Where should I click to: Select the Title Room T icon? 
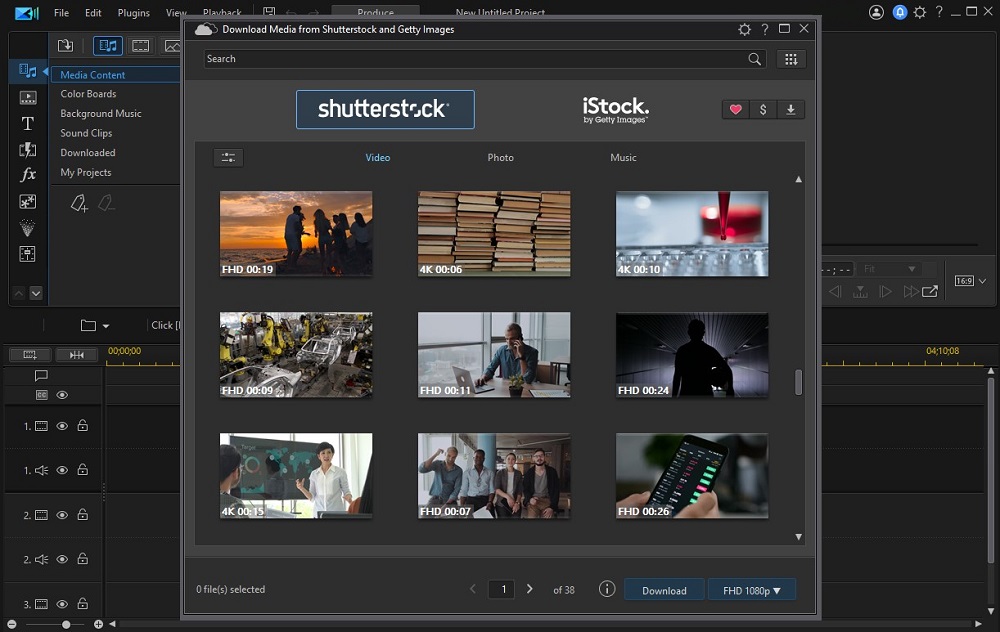point(27,124)
